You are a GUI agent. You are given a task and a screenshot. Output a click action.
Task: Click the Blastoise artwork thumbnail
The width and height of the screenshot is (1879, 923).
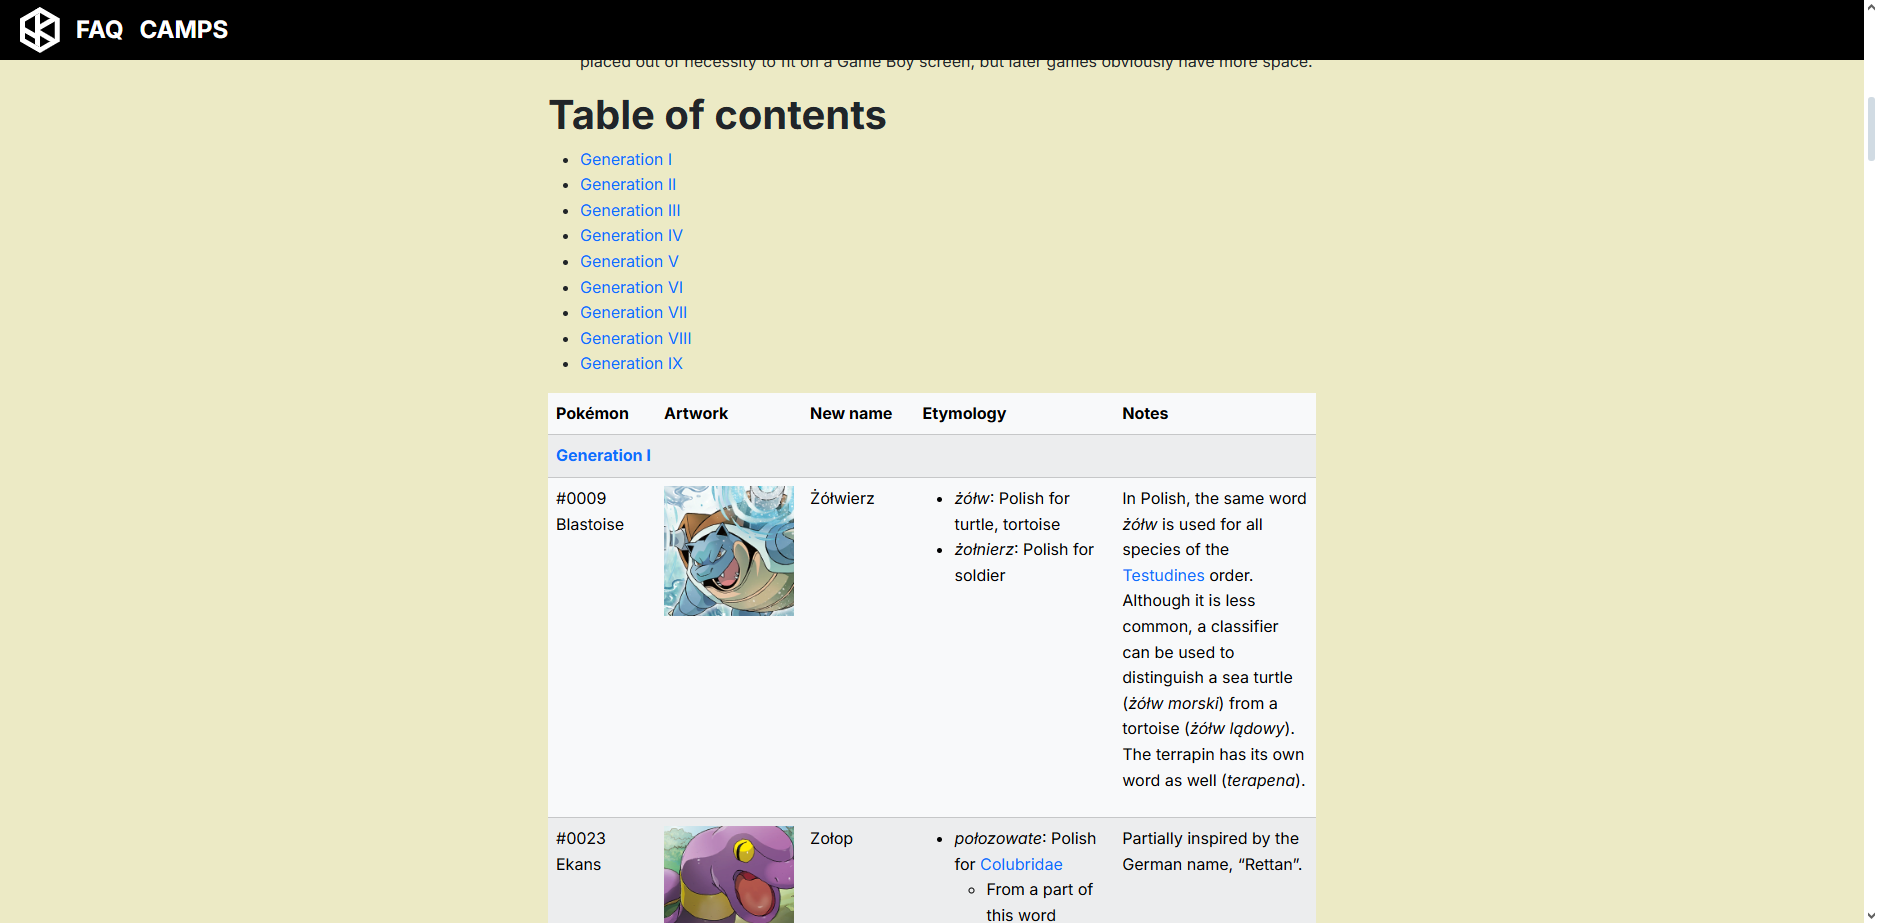[x=729, y=551]
